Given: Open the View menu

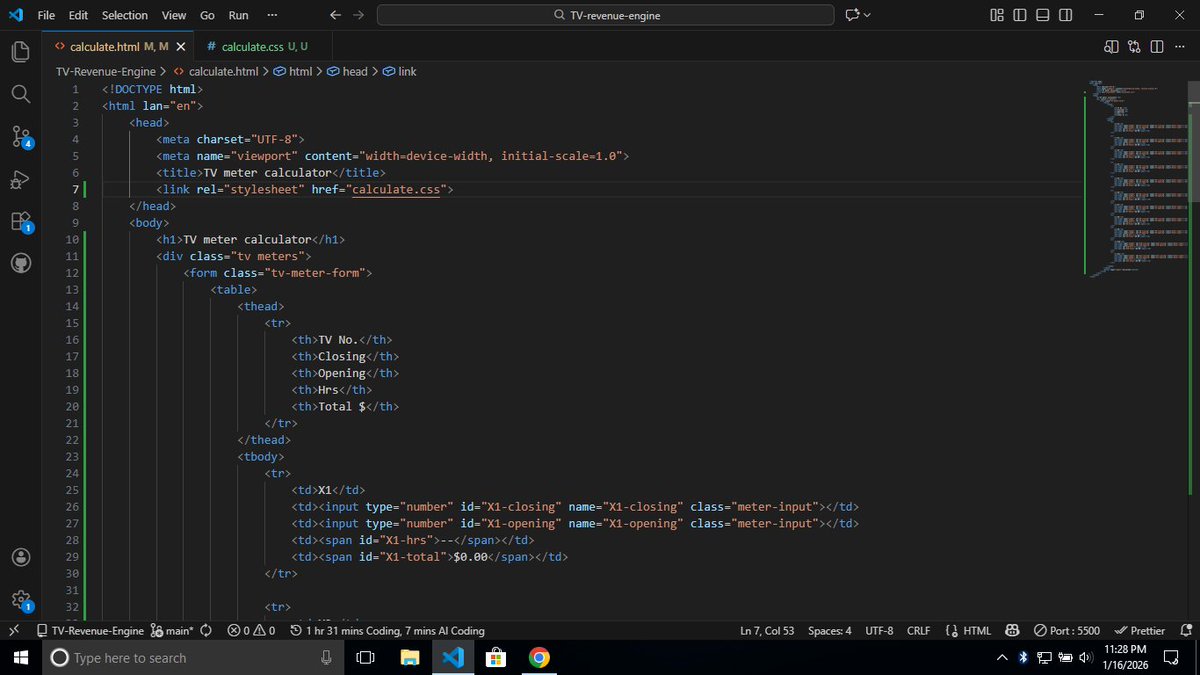Looking at the screenshot, I should (x=174, y=15).
